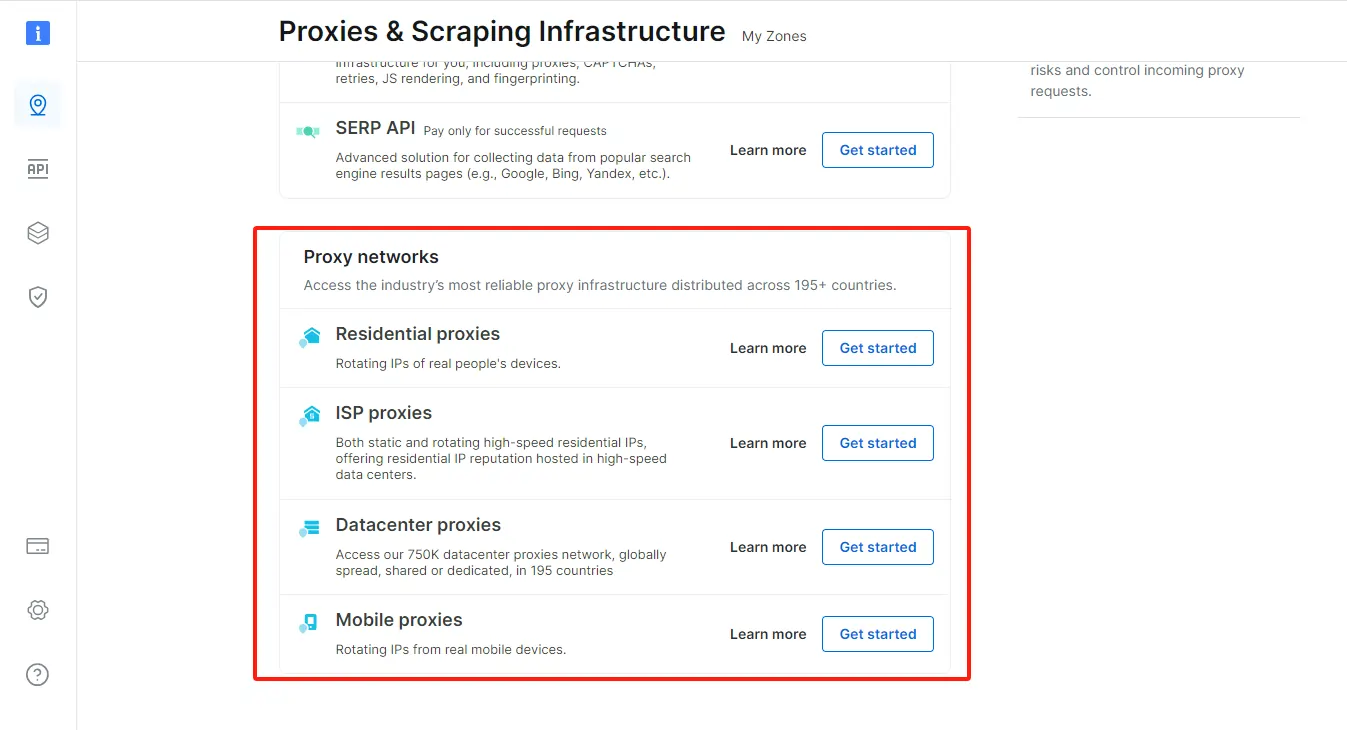The image size is (1347, 730).
Task: Get started with Mobile proxies
Action: pos(877,633)
